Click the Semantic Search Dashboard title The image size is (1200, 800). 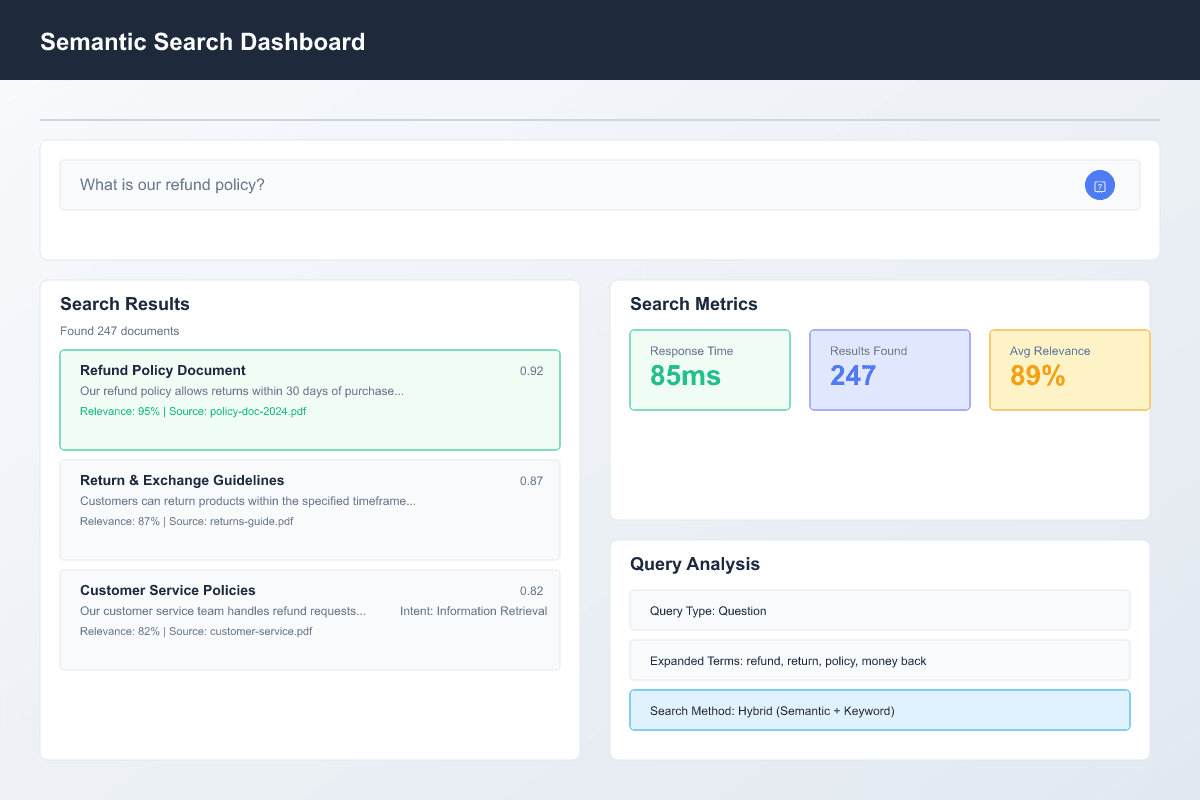click(x=202, y=42)
